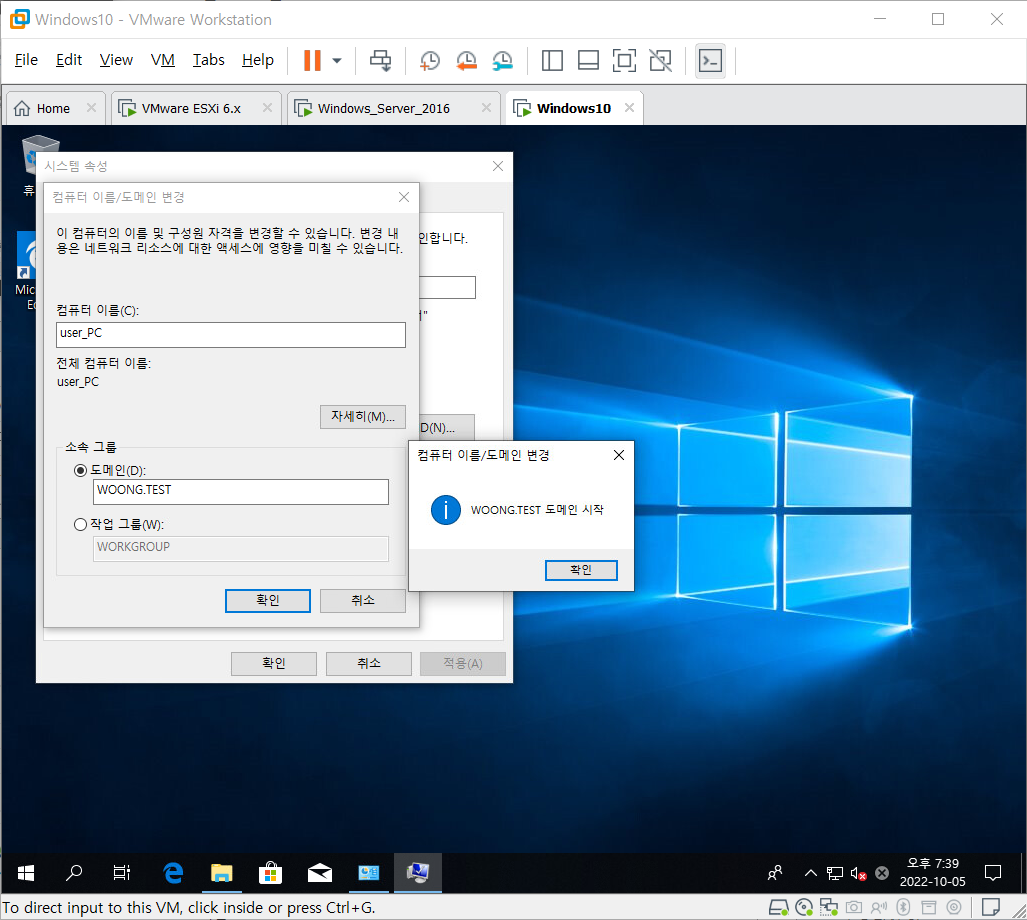Click the VMware Bluetooth status icon
1027x920 pixels.
pyautogui.click(x=903, y=907)
